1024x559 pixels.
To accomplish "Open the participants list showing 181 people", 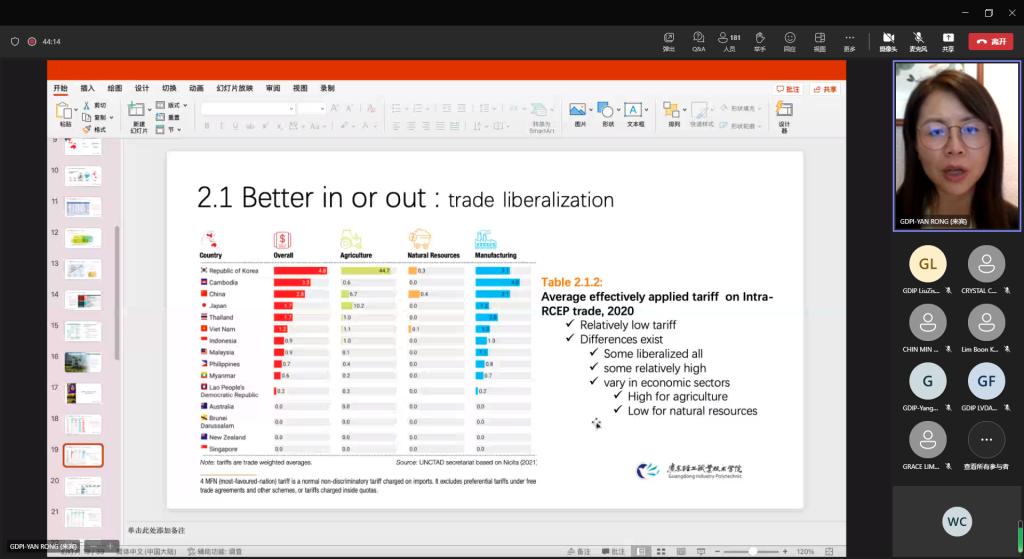I will point(730,40).
